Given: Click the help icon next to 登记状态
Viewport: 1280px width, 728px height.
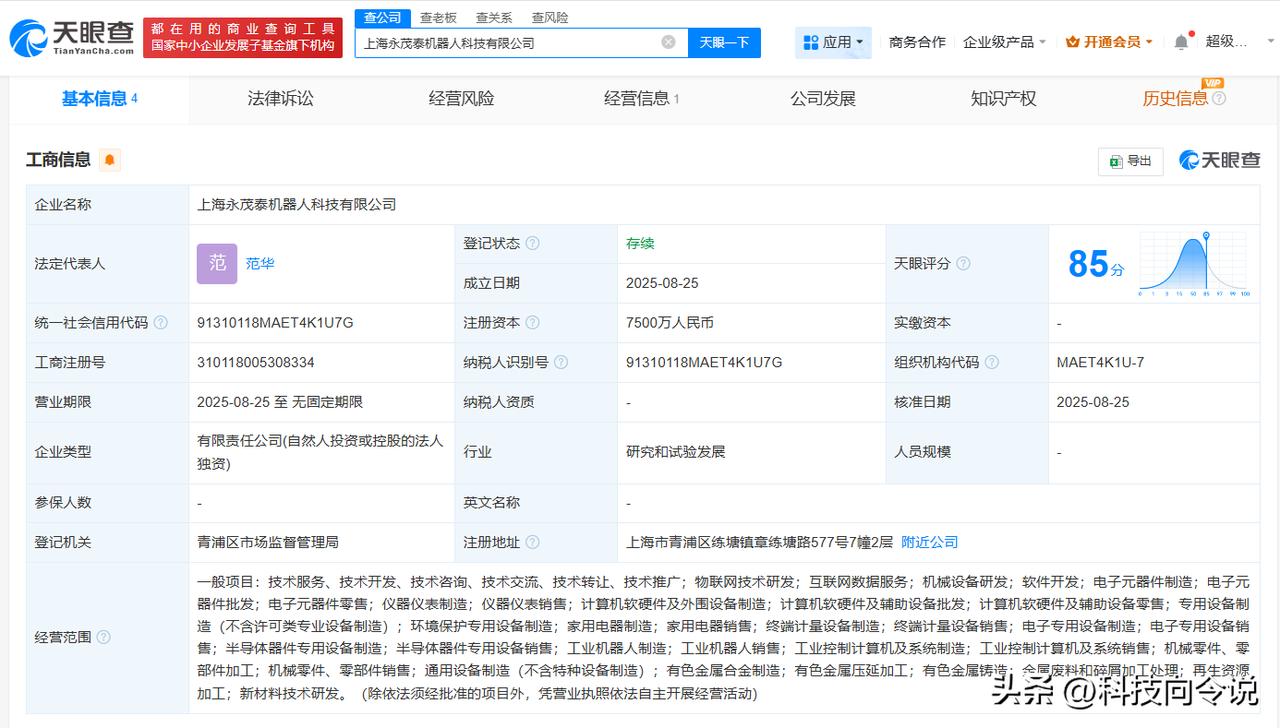Looking at the screenshot, I should (532, 243).
